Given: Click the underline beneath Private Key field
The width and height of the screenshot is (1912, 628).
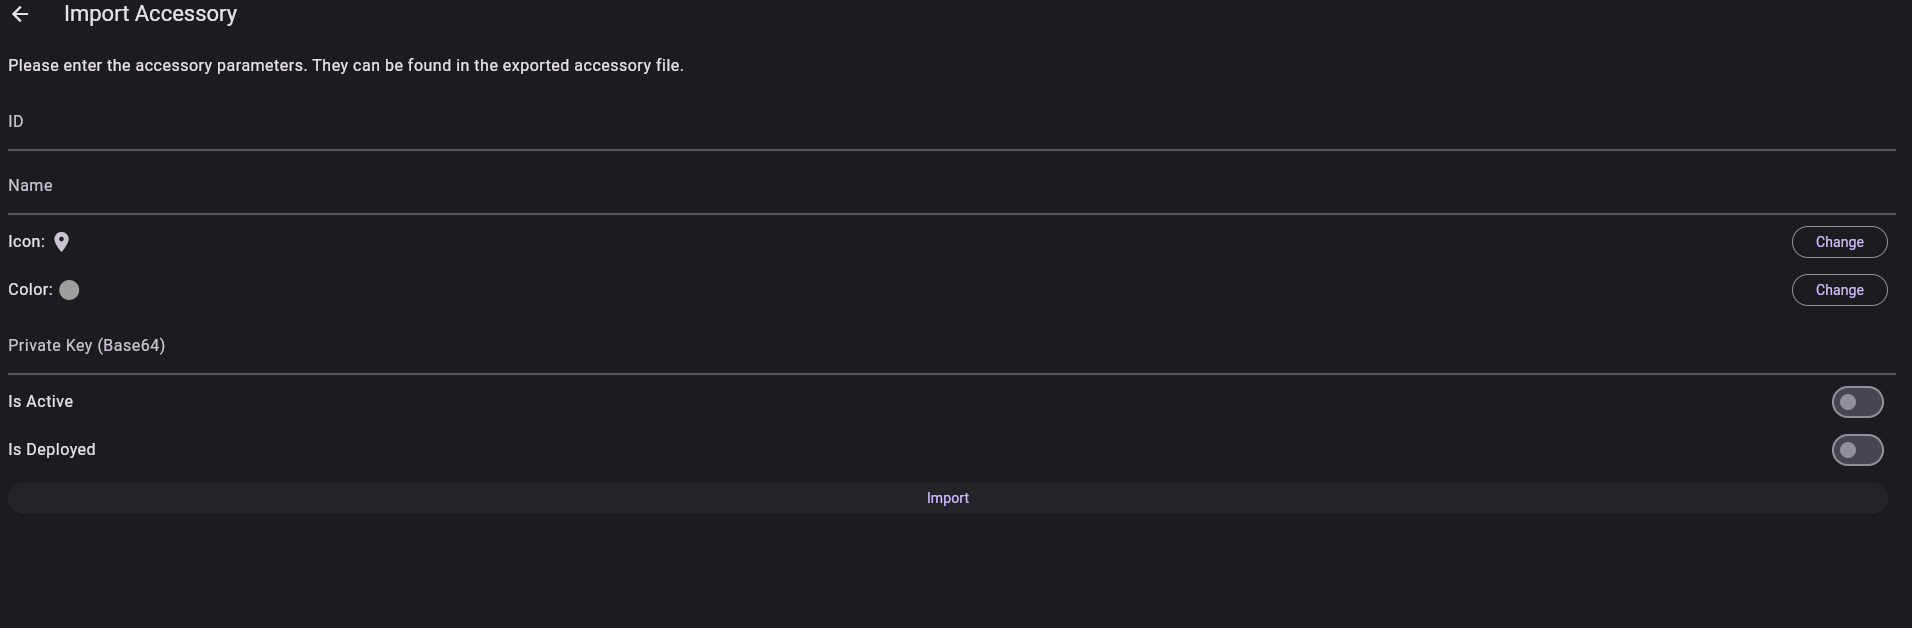Looking at the screenshot, I should [x=952, y=374].
